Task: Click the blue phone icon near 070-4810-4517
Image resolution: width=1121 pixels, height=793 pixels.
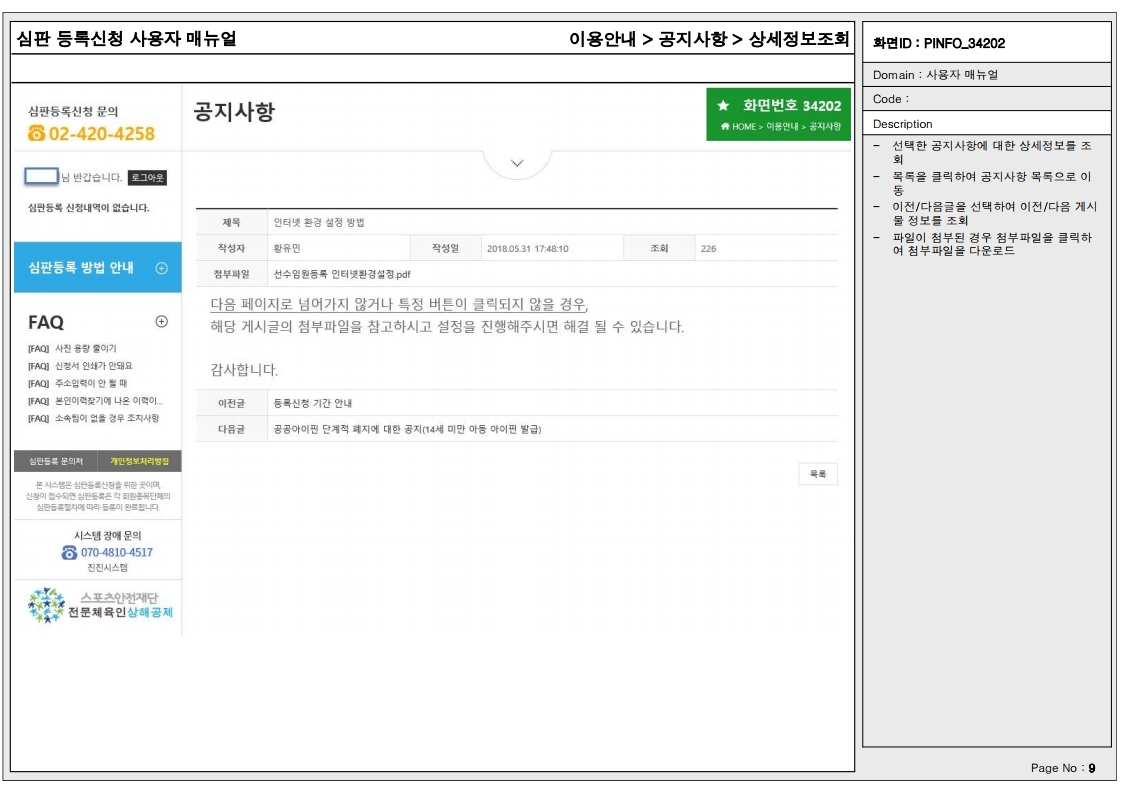Action: [69, 552]
